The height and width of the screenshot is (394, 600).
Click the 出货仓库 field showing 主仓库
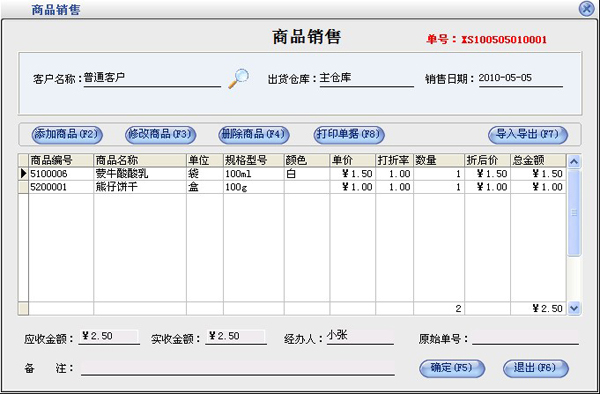click(x=367, y=78)
